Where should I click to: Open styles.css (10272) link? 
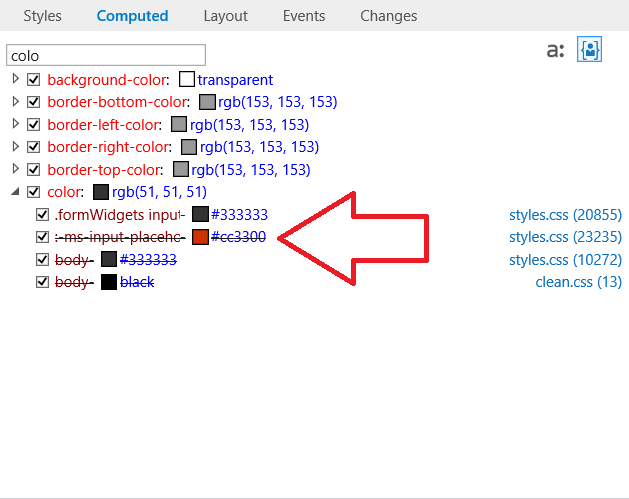[x=565, y=260]
